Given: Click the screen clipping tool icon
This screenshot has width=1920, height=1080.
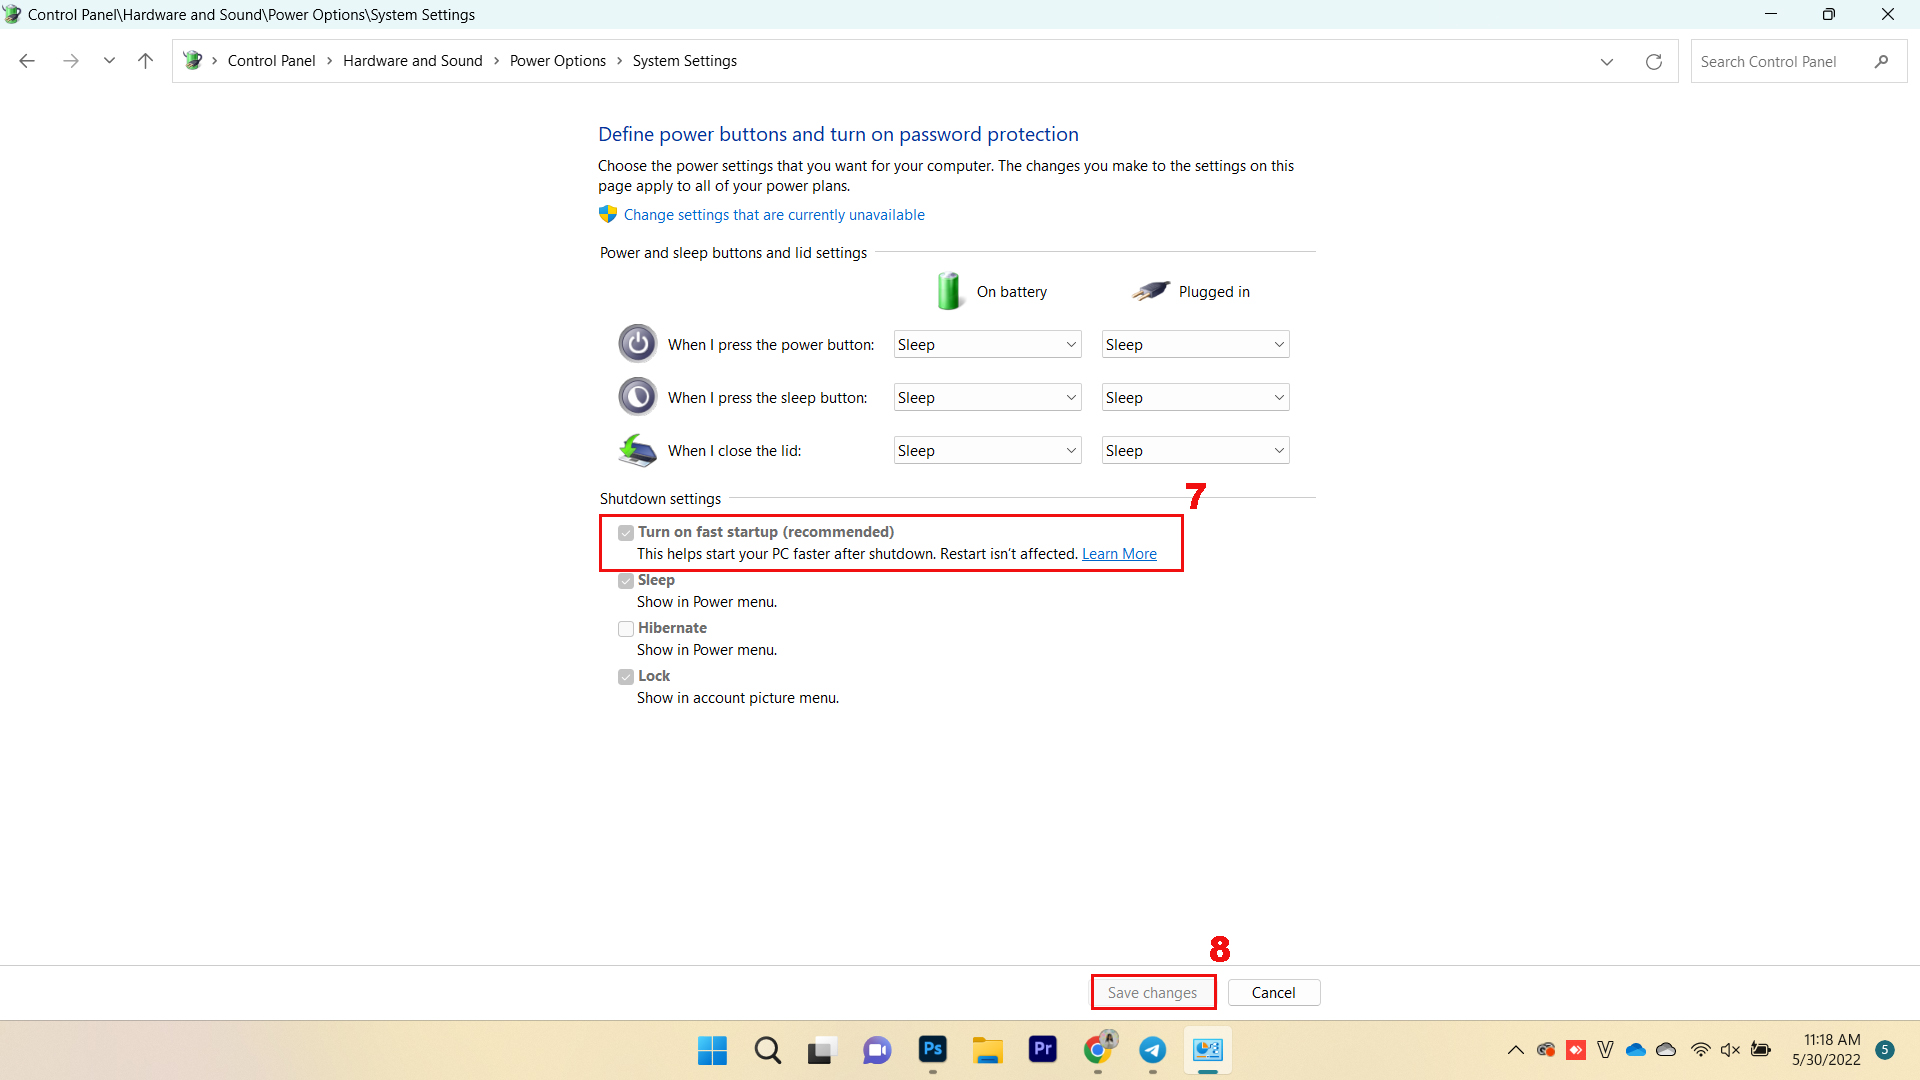Looking at the screenshot, I should tap(820, 1050).
